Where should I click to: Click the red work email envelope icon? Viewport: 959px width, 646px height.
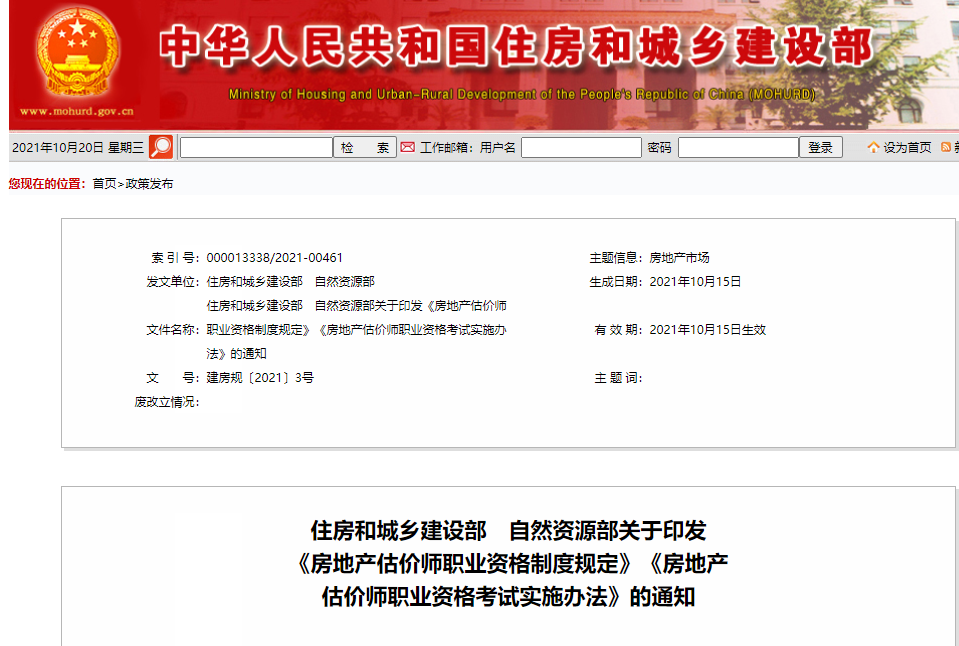point(407,147)
